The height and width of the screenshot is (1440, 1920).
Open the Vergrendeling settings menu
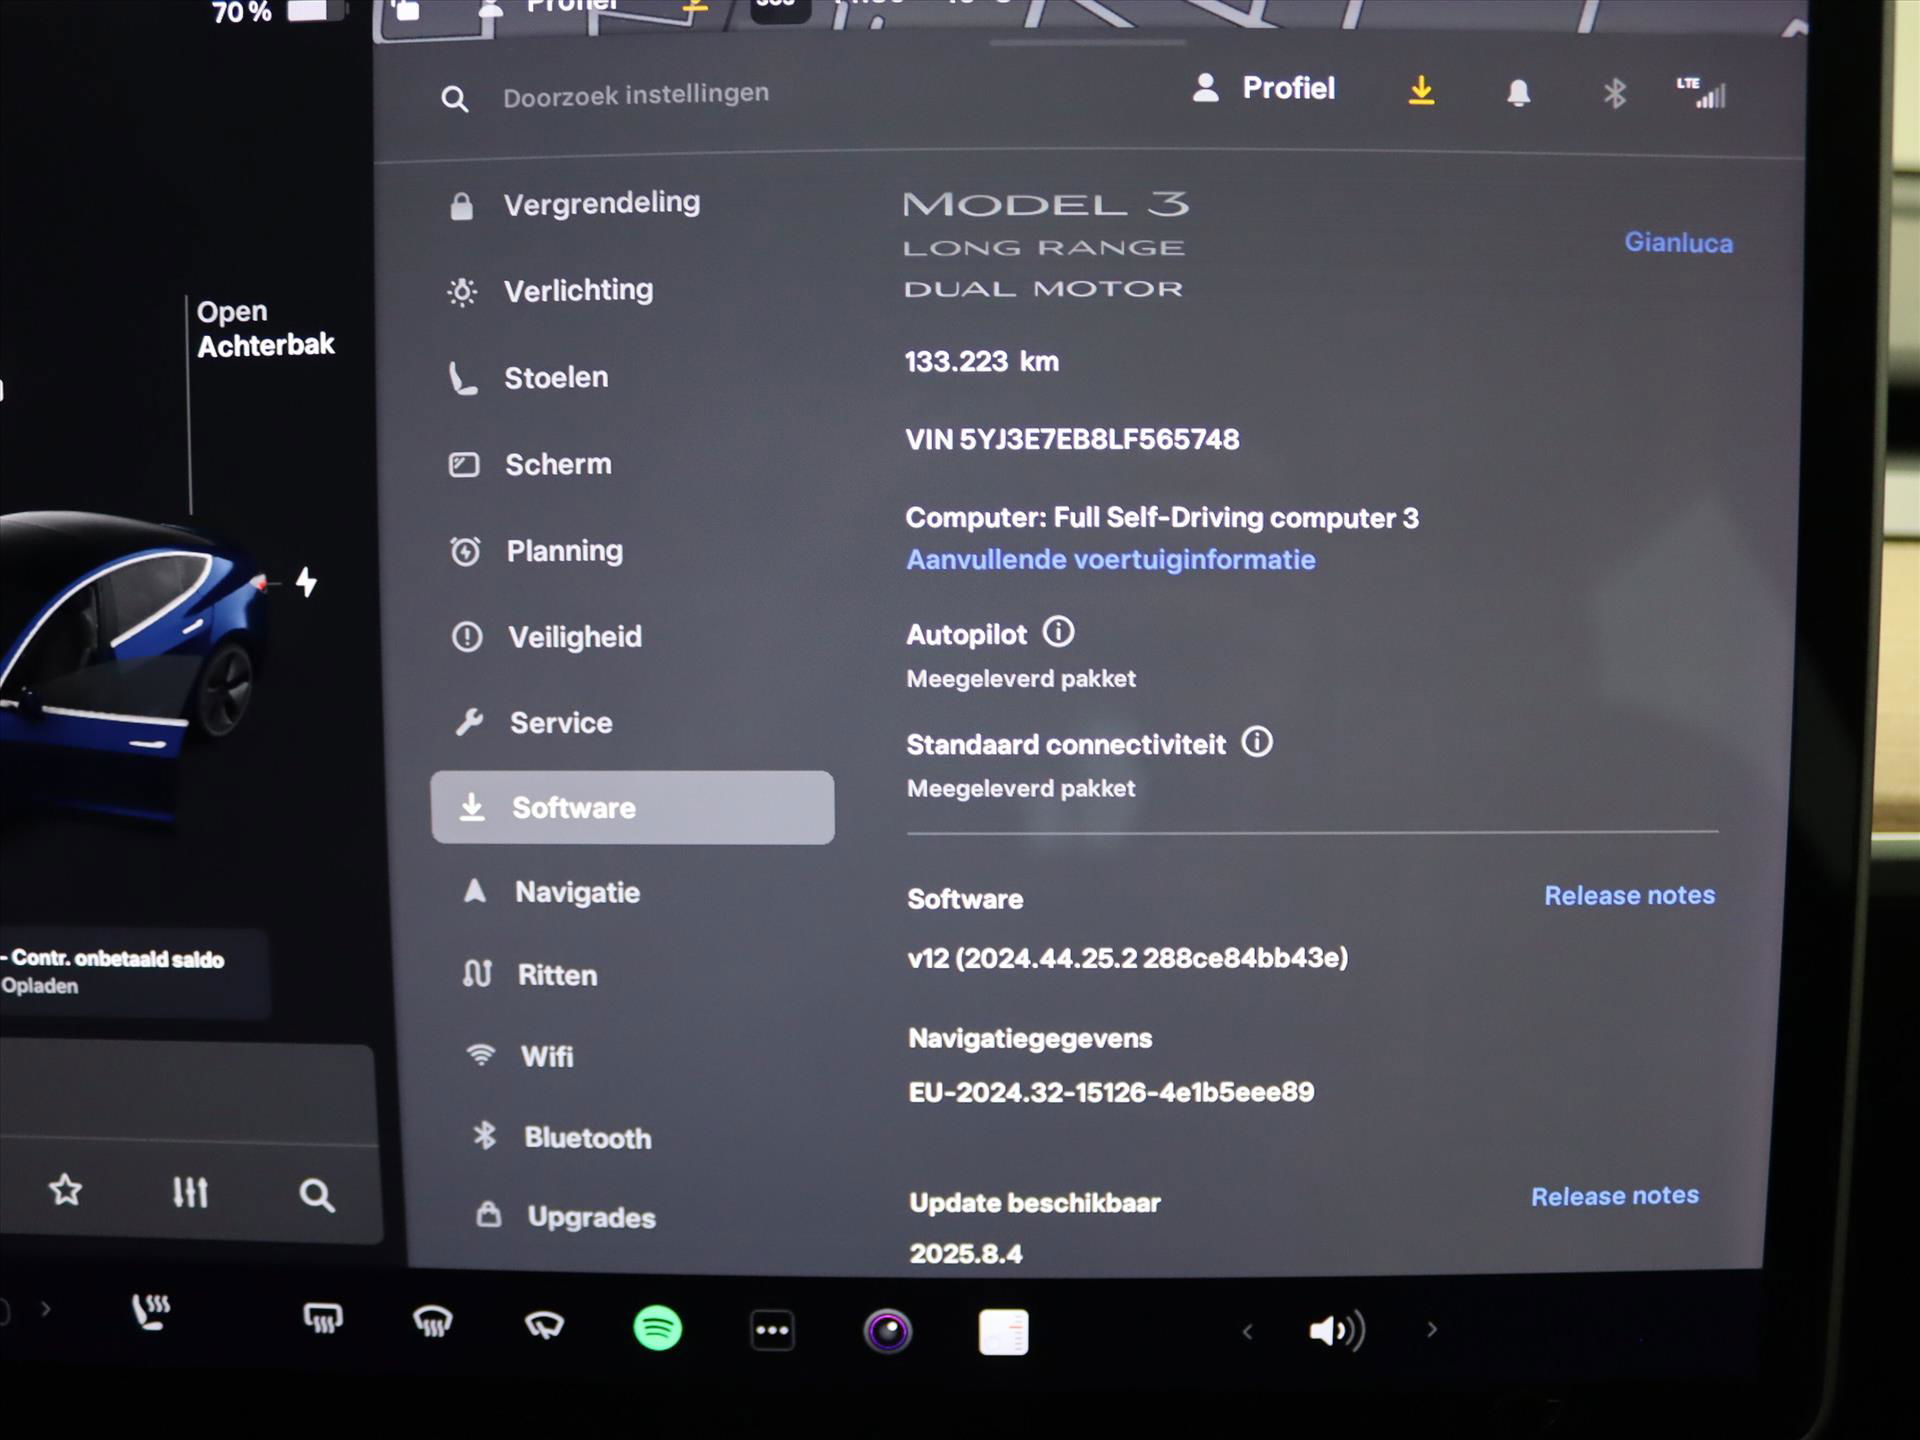click(x=575, y=204)
